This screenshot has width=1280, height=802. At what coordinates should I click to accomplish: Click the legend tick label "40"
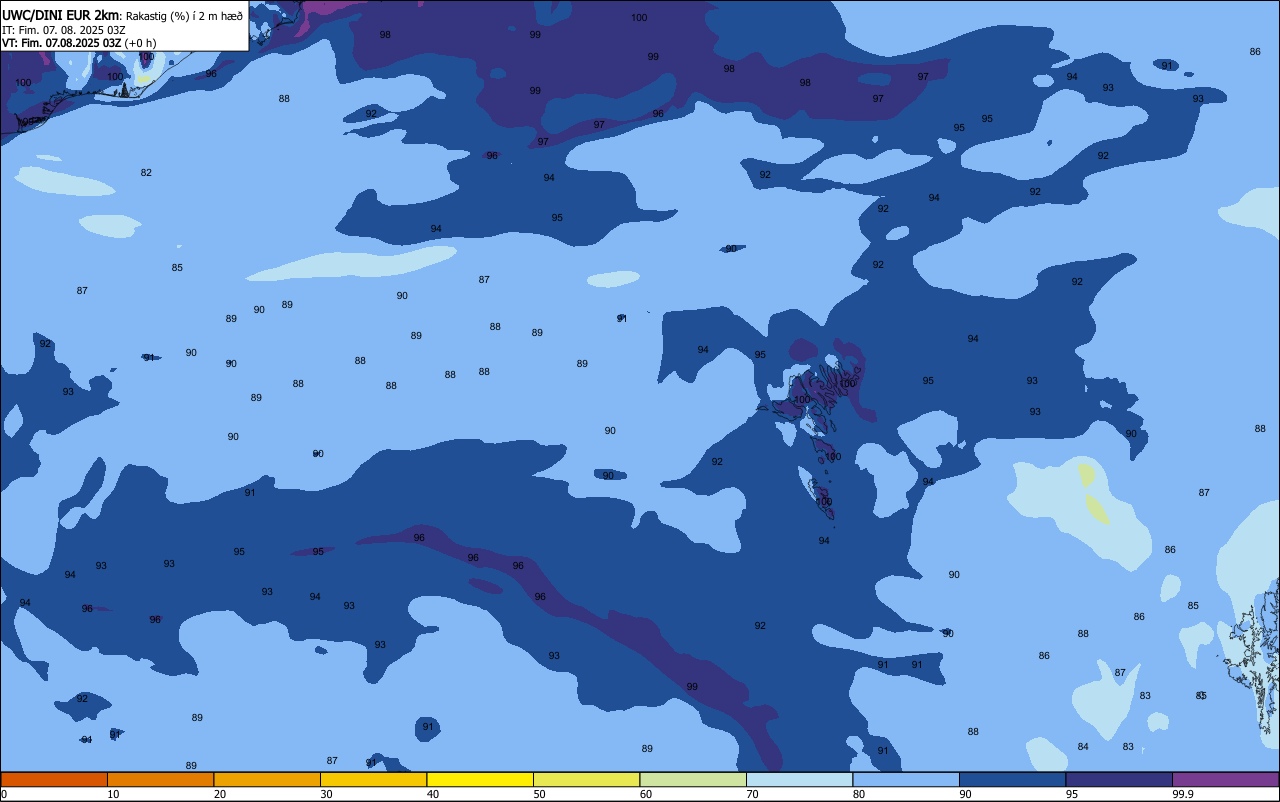[x=433, y=794]
